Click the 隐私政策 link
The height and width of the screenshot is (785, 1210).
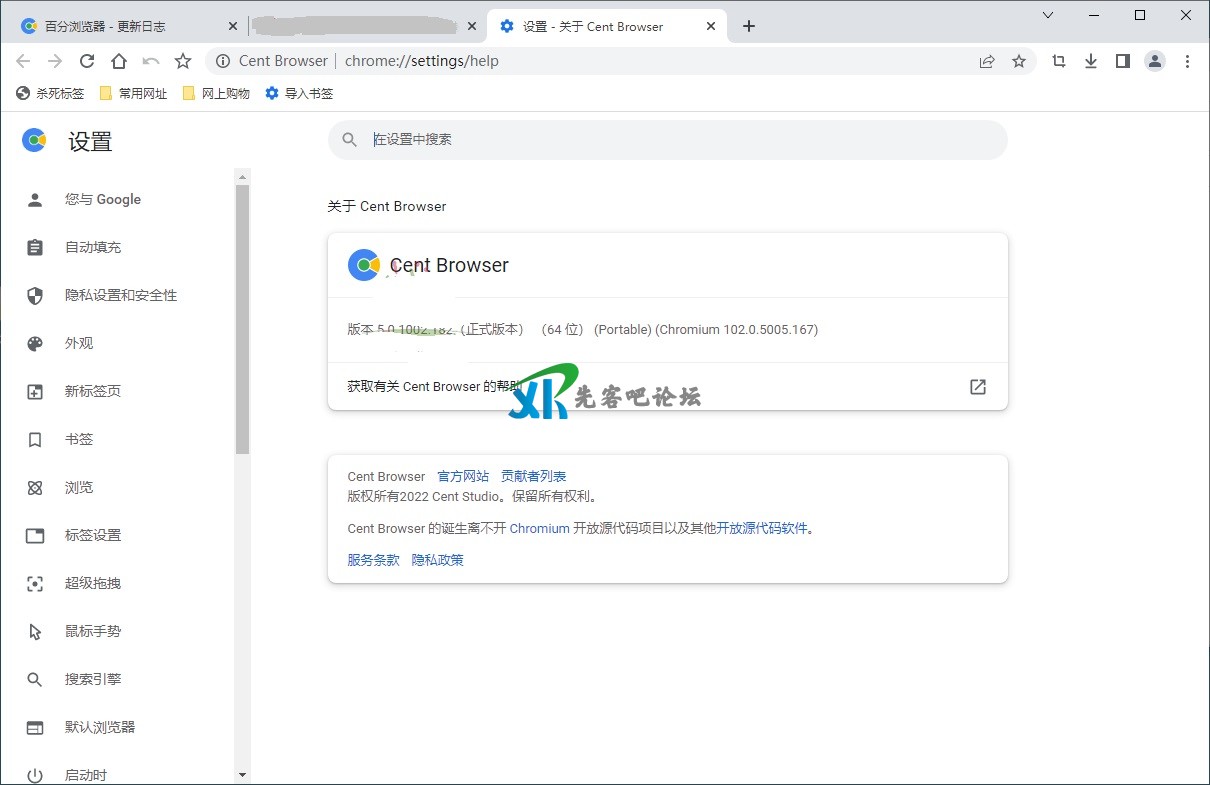(438, 560)
